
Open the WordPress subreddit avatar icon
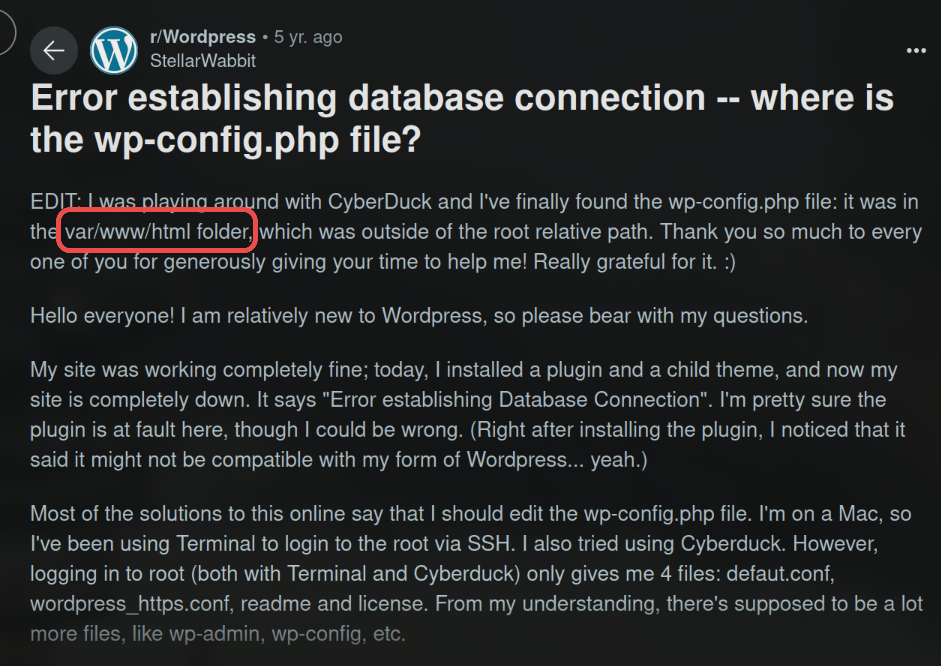pos(114,50)
